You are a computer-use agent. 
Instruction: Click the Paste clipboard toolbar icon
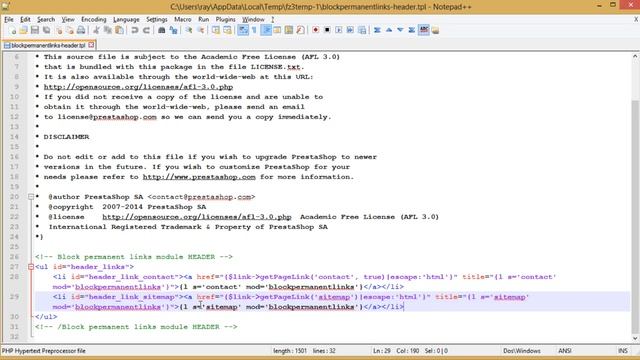click(x=119, y=30)
